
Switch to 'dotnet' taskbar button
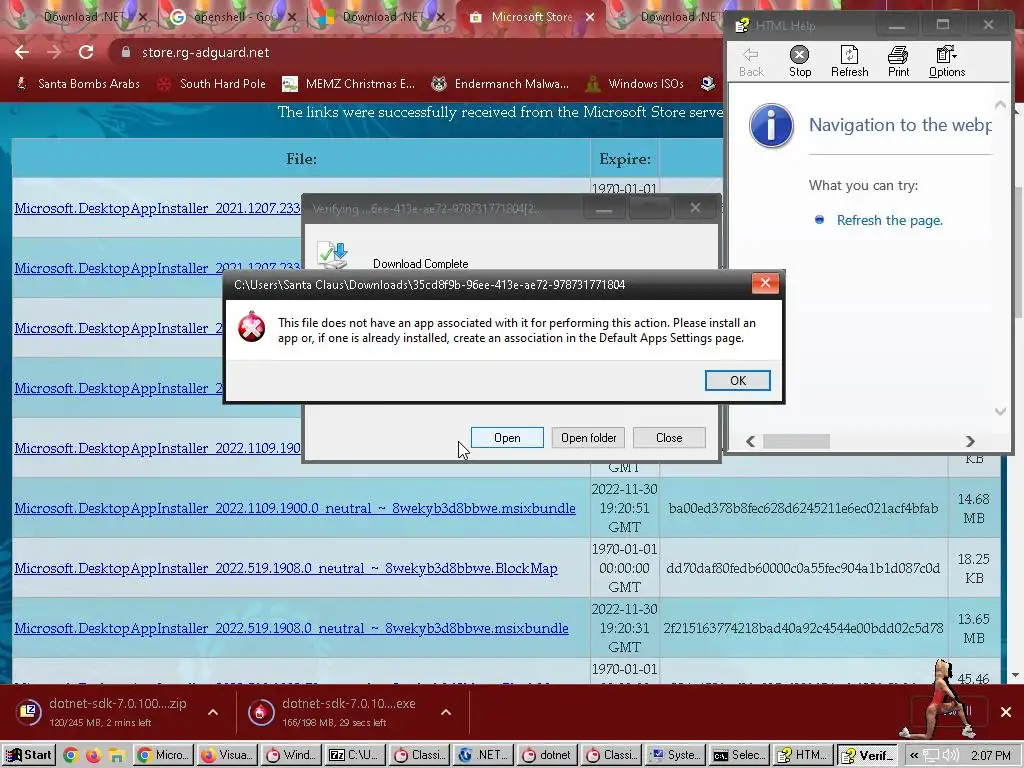tap(547, 755)
